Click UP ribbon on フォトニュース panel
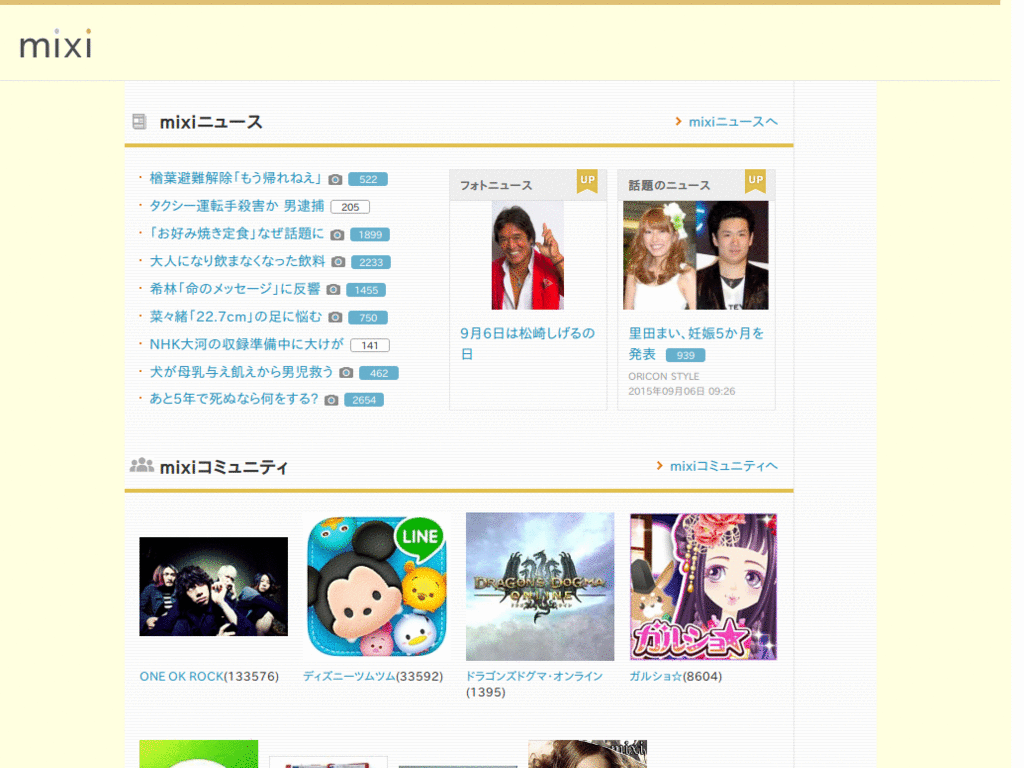 coord(587,181)
